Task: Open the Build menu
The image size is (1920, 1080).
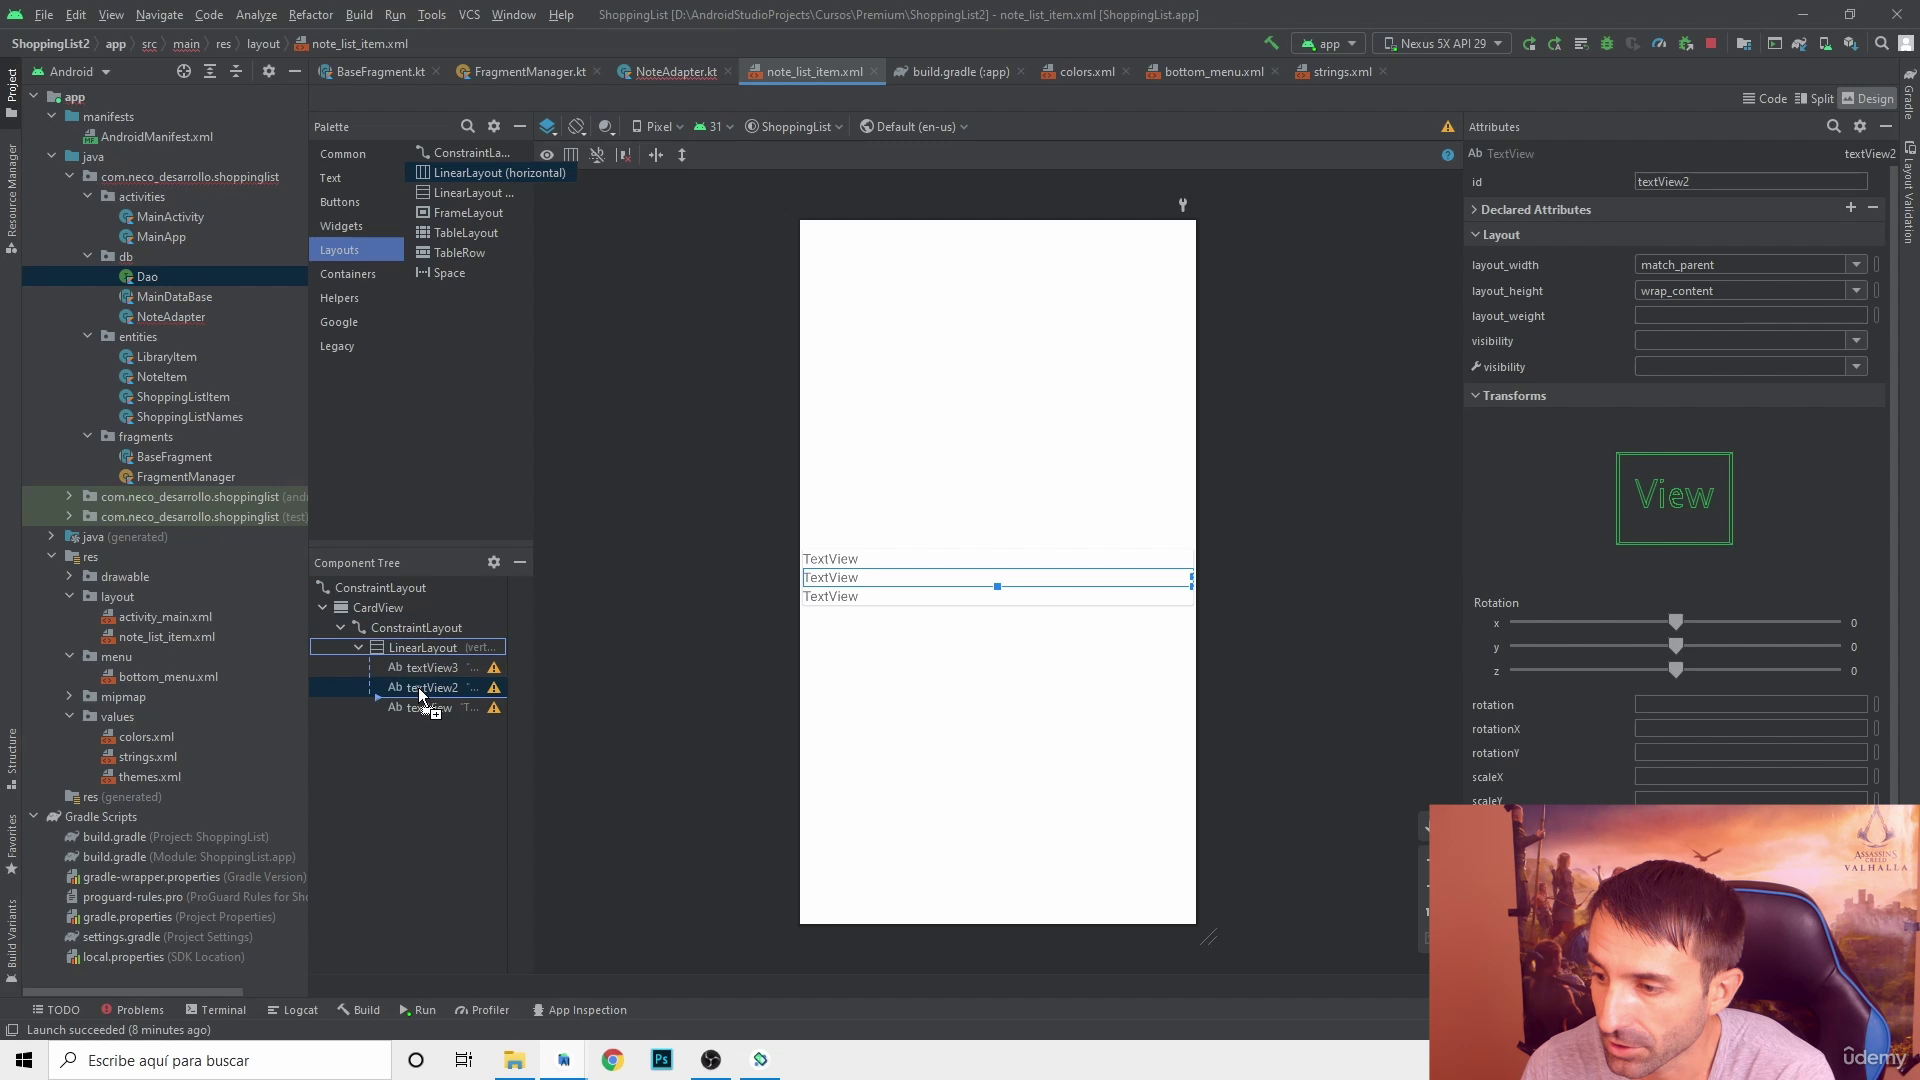Action: point(359,15)
